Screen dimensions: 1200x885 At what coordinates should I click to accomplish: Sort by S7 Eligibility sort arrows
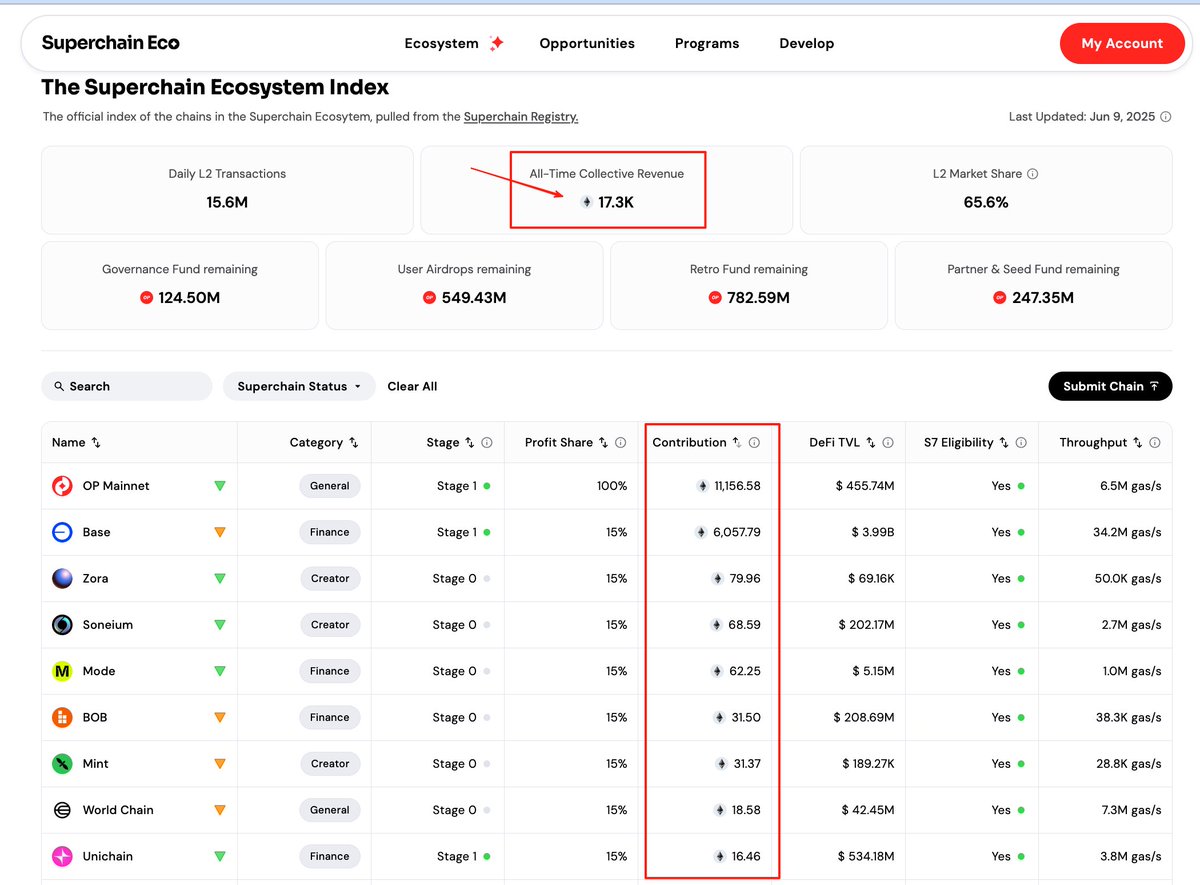point(1004,442)
